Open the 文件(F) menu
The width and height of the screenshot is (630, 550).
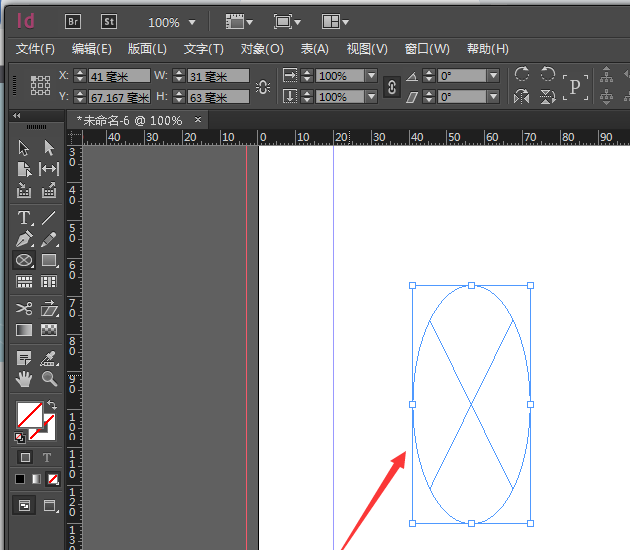[35, 49]
